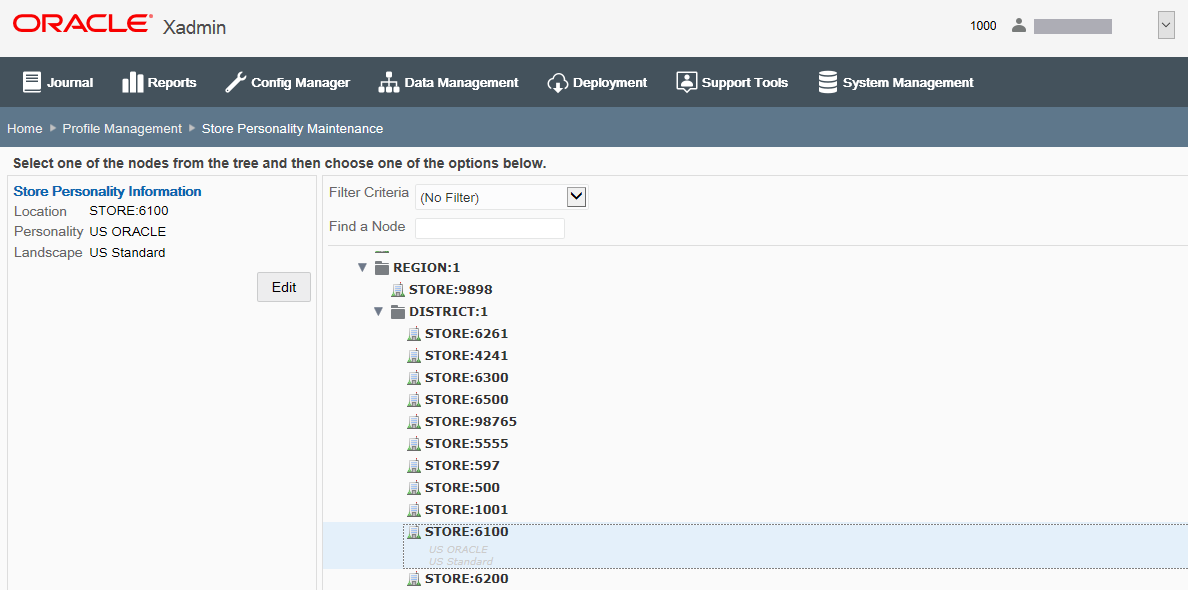Click into the Find a Node field
The image size is (1188, 590).
coord(490,228)
